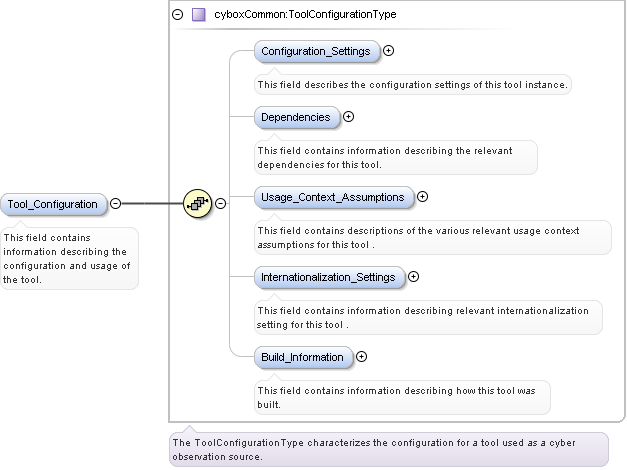Click the purple type icon beside cyboxCommon:ToolConfigurationType
Viewport: 627px width, 470px height.
[199, 15]
